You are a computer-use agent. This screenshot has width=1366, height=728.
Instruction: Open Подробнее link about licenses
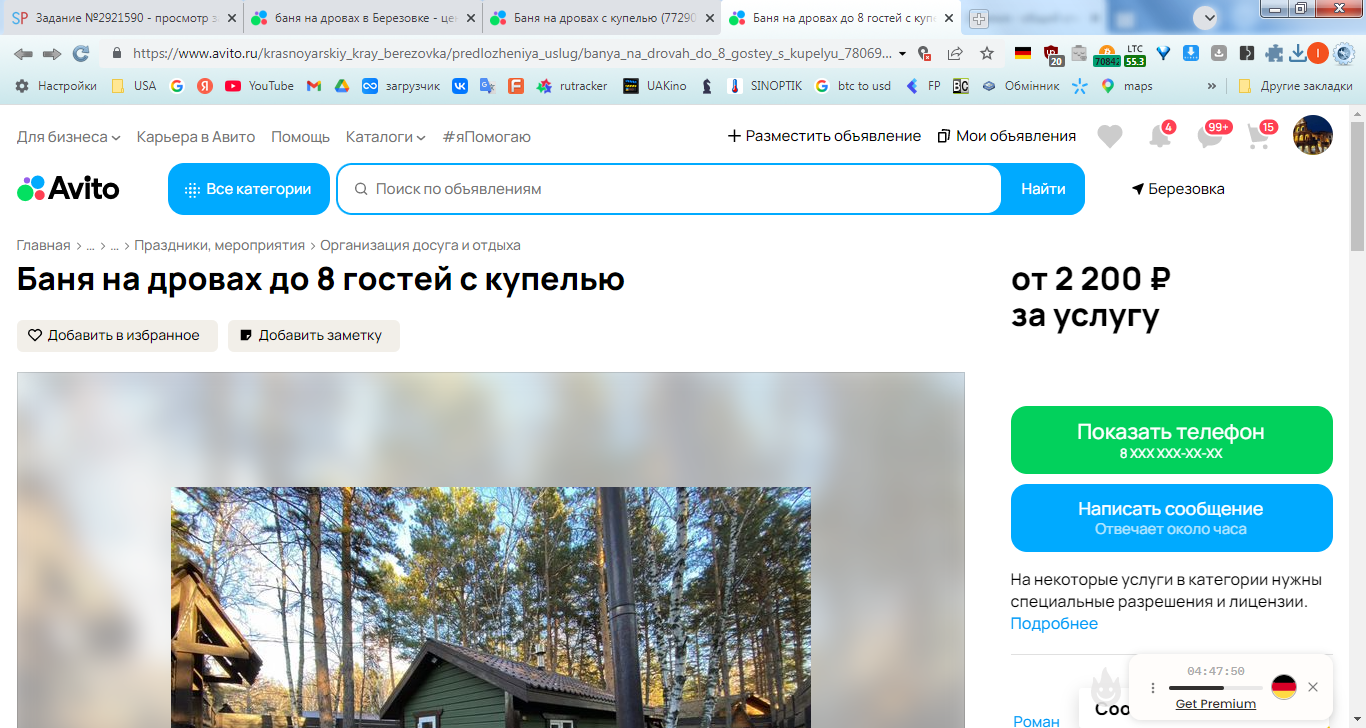(1054, 624)
